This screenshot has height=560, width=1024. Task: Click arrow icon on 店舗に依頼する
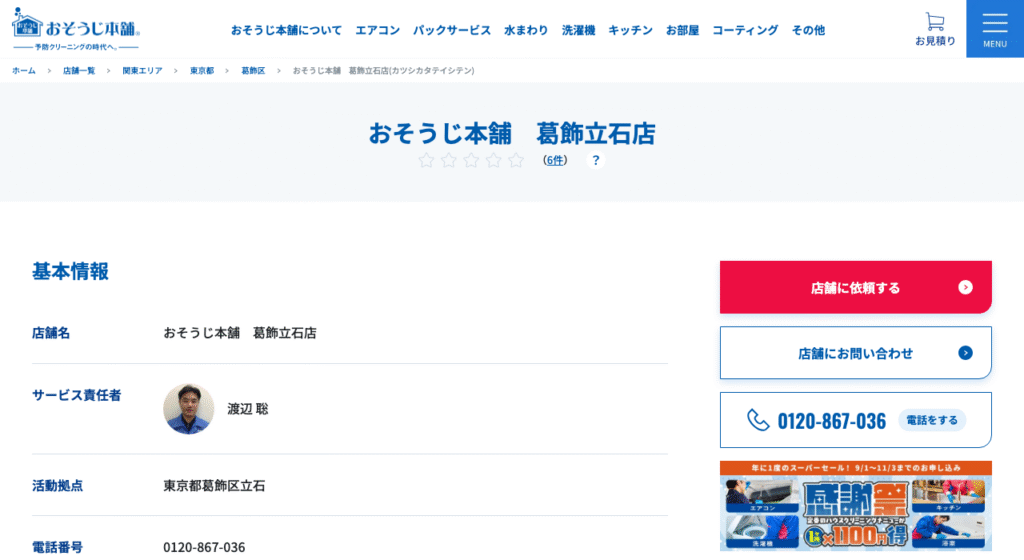965,287
